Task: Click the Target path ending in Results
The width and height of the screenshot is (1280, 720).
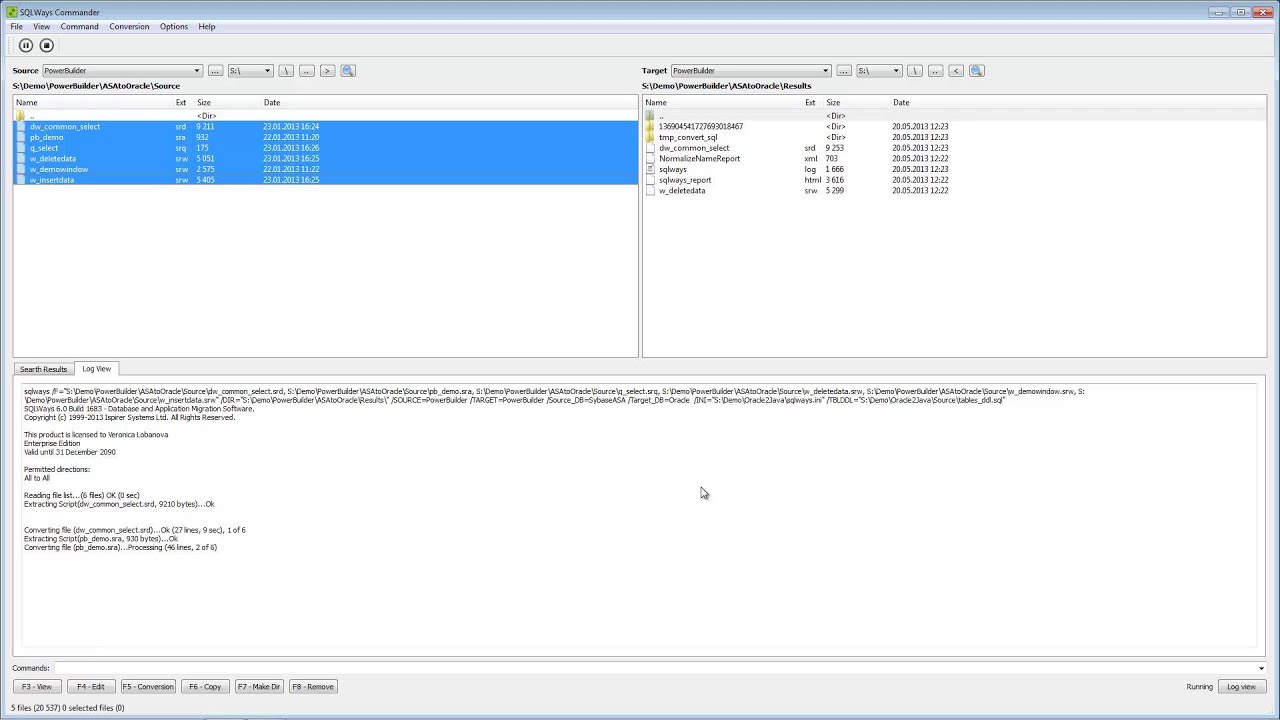Action: [726, 86]
